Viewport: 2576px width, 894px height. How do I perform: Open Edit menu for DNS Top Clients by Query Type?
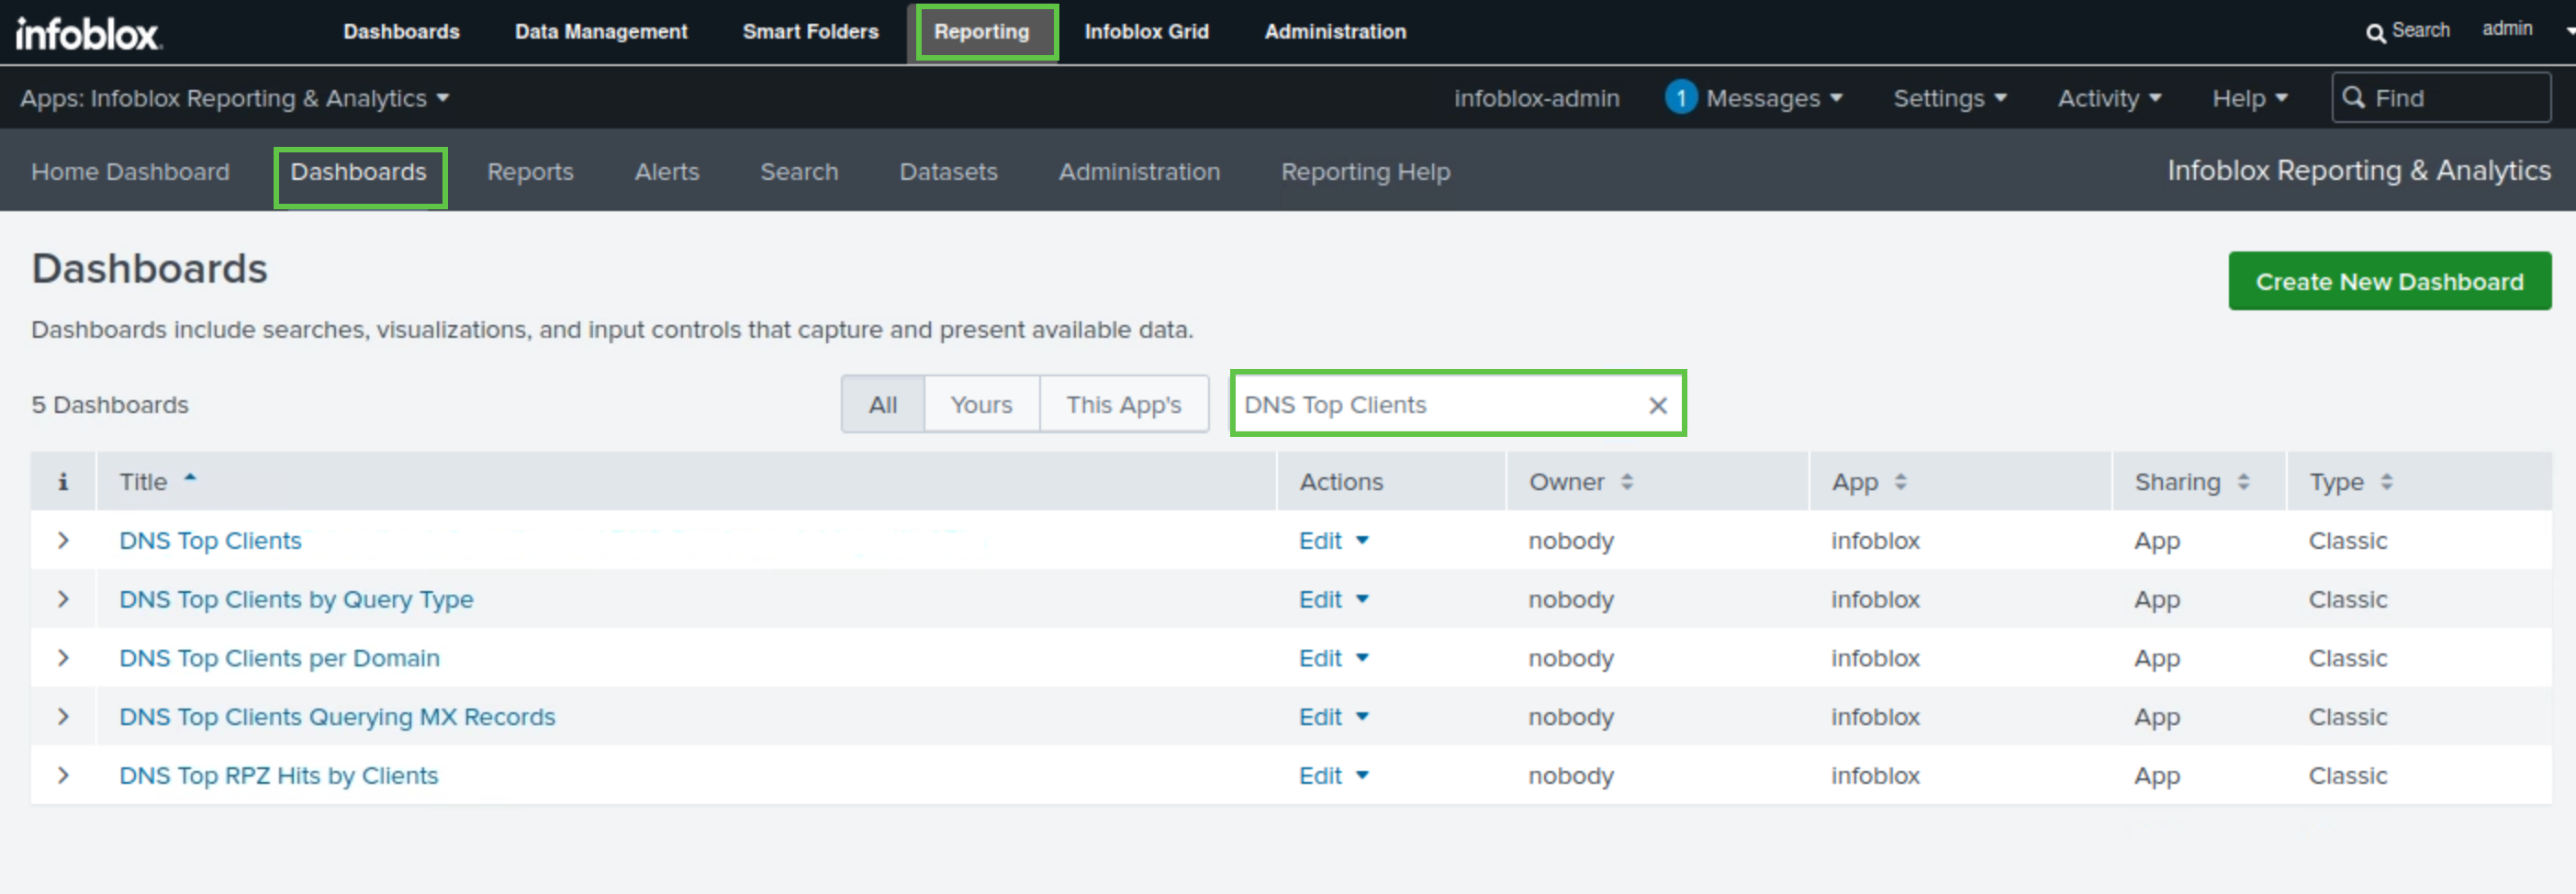(x=1333, y=600)
